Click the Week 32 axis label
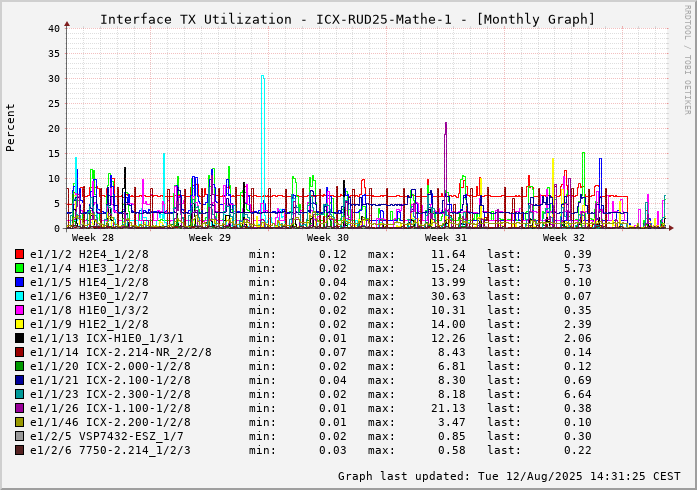This screenshot has height=490, width=697. pos(564,238)
